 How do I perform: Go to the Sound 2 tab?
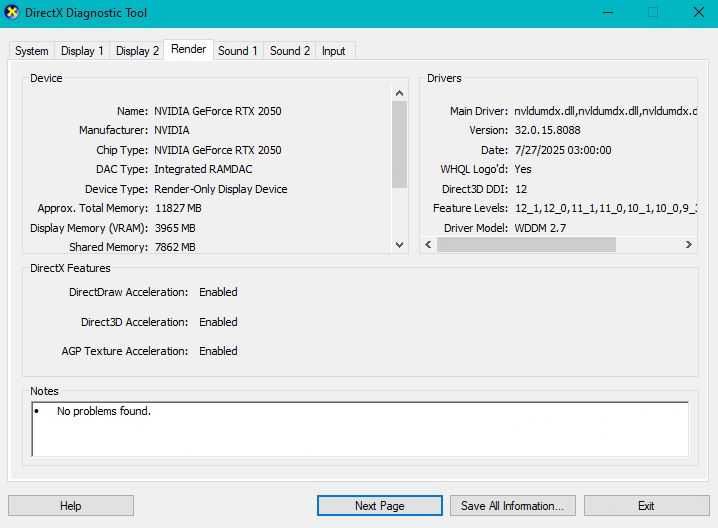pos(290,51)
